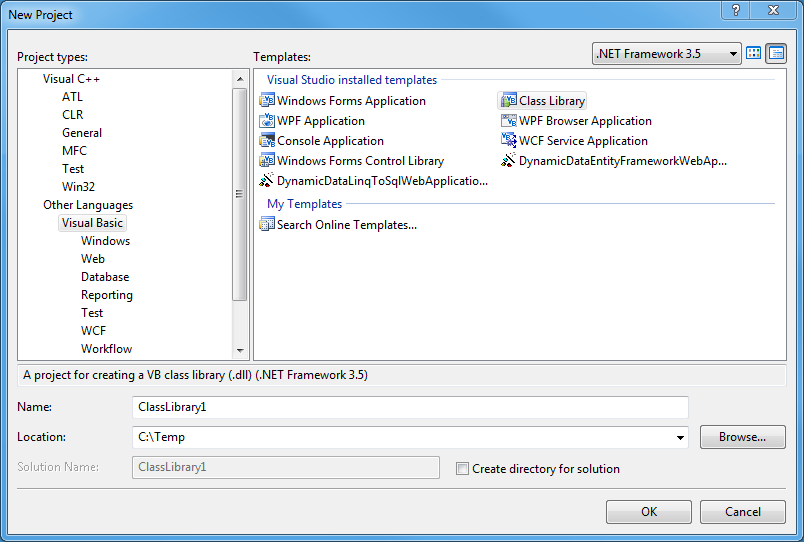Close the New Project dialog
This screenshot has width=804, height=542.
click(x=773, y=10)
